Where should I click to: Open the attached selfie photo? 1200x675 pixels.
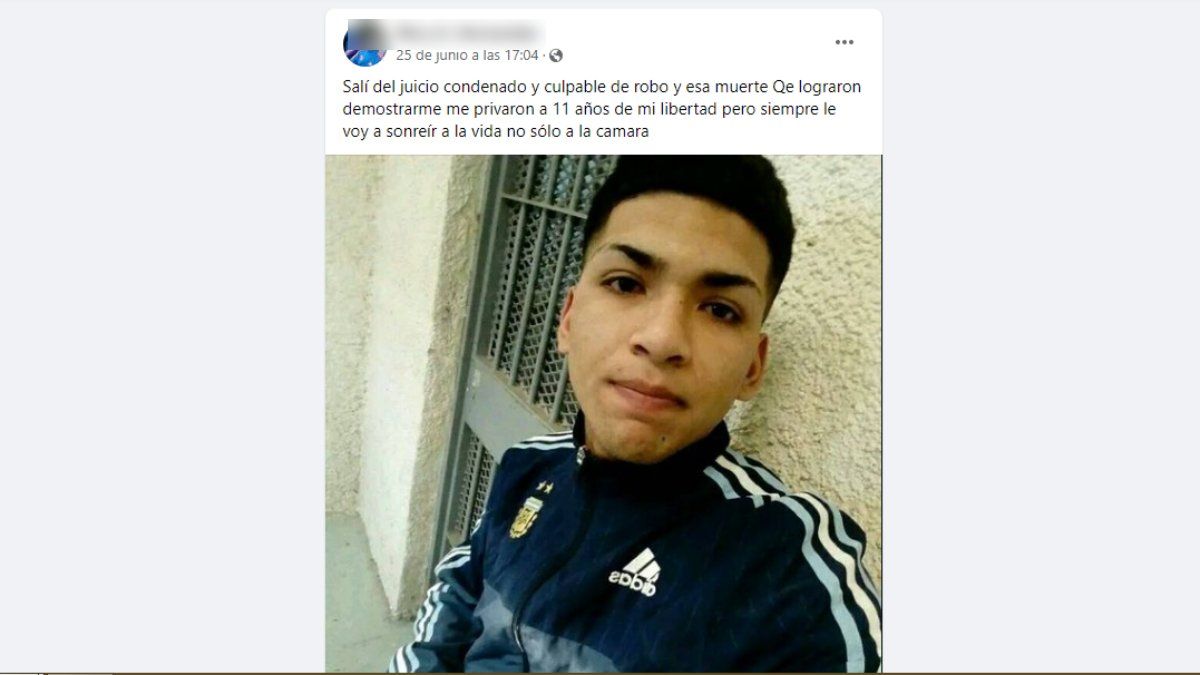point(603,413)
